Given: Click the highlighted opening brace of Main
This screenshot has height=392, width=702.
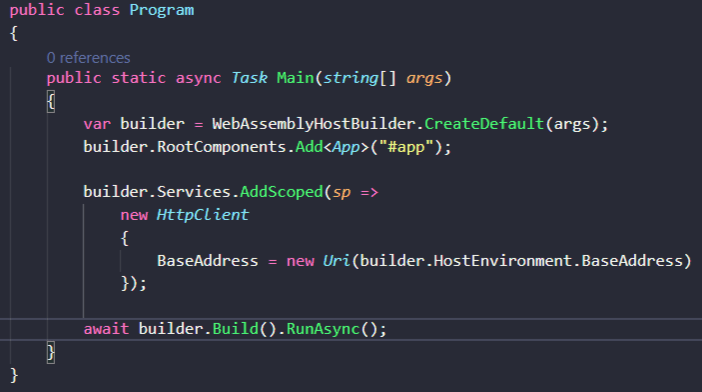Looking at the screenshot, I should point(51,102).
